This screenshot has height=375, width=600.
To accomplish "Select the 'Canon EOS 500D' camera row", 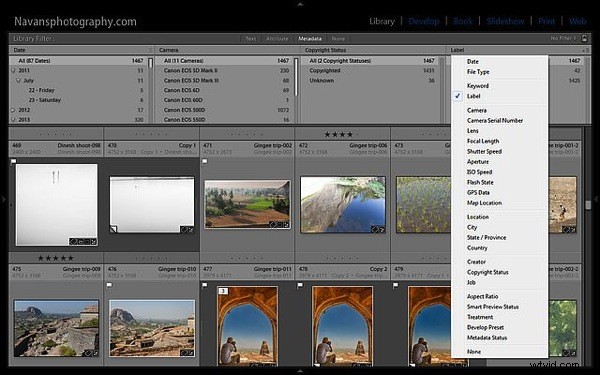I will click(x=226, y=110).
